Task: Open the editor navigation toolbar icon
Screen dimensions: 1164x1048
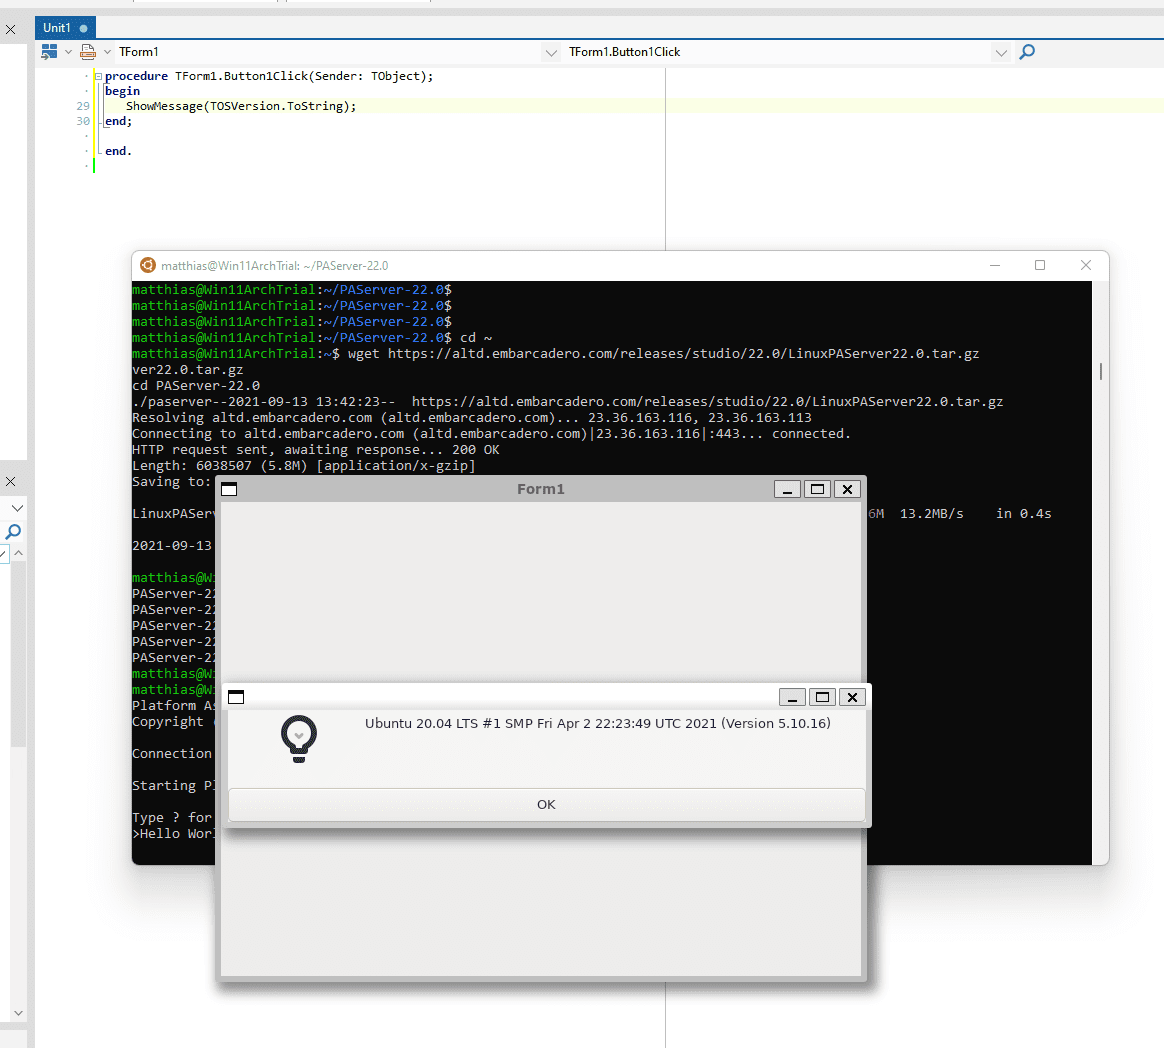Action: pyautogui.click(x=49, y=52)
